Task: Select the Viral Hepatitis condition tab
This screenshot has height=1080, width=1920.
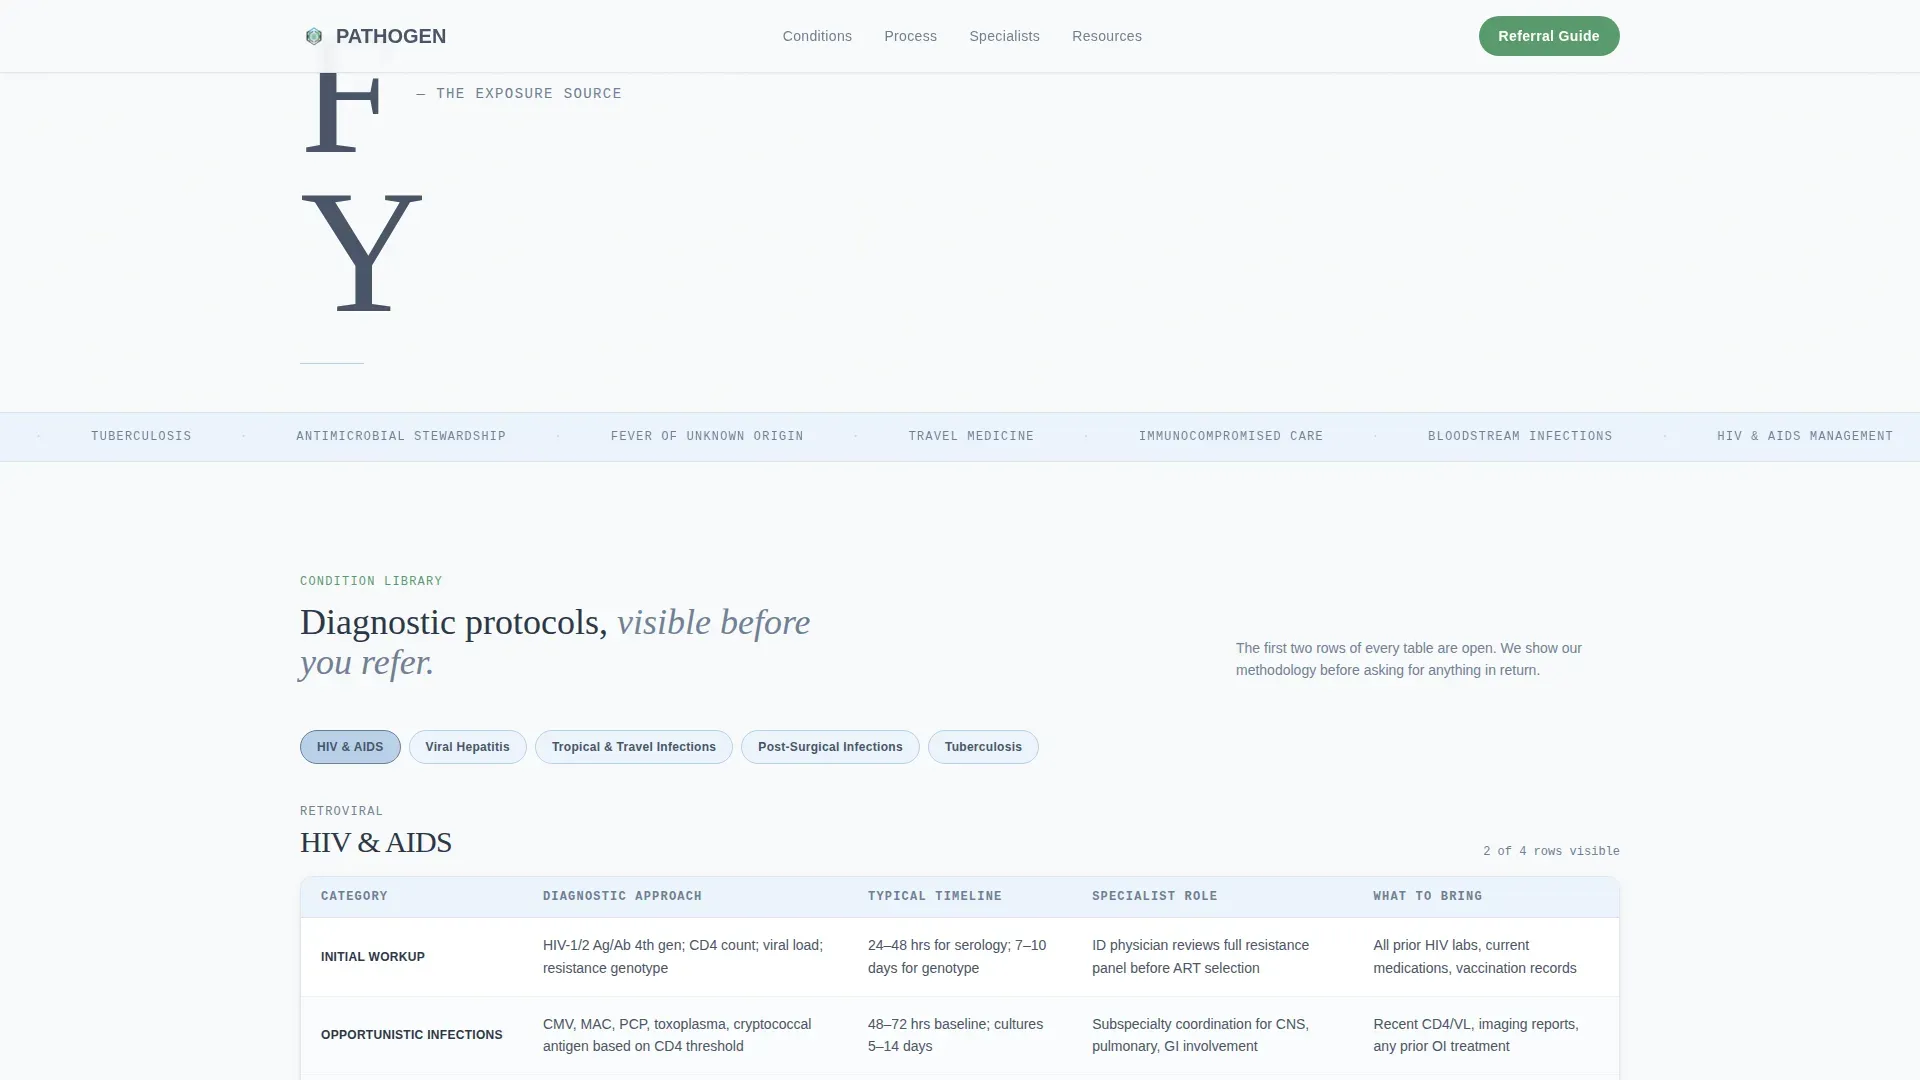Action: [467, 747]
